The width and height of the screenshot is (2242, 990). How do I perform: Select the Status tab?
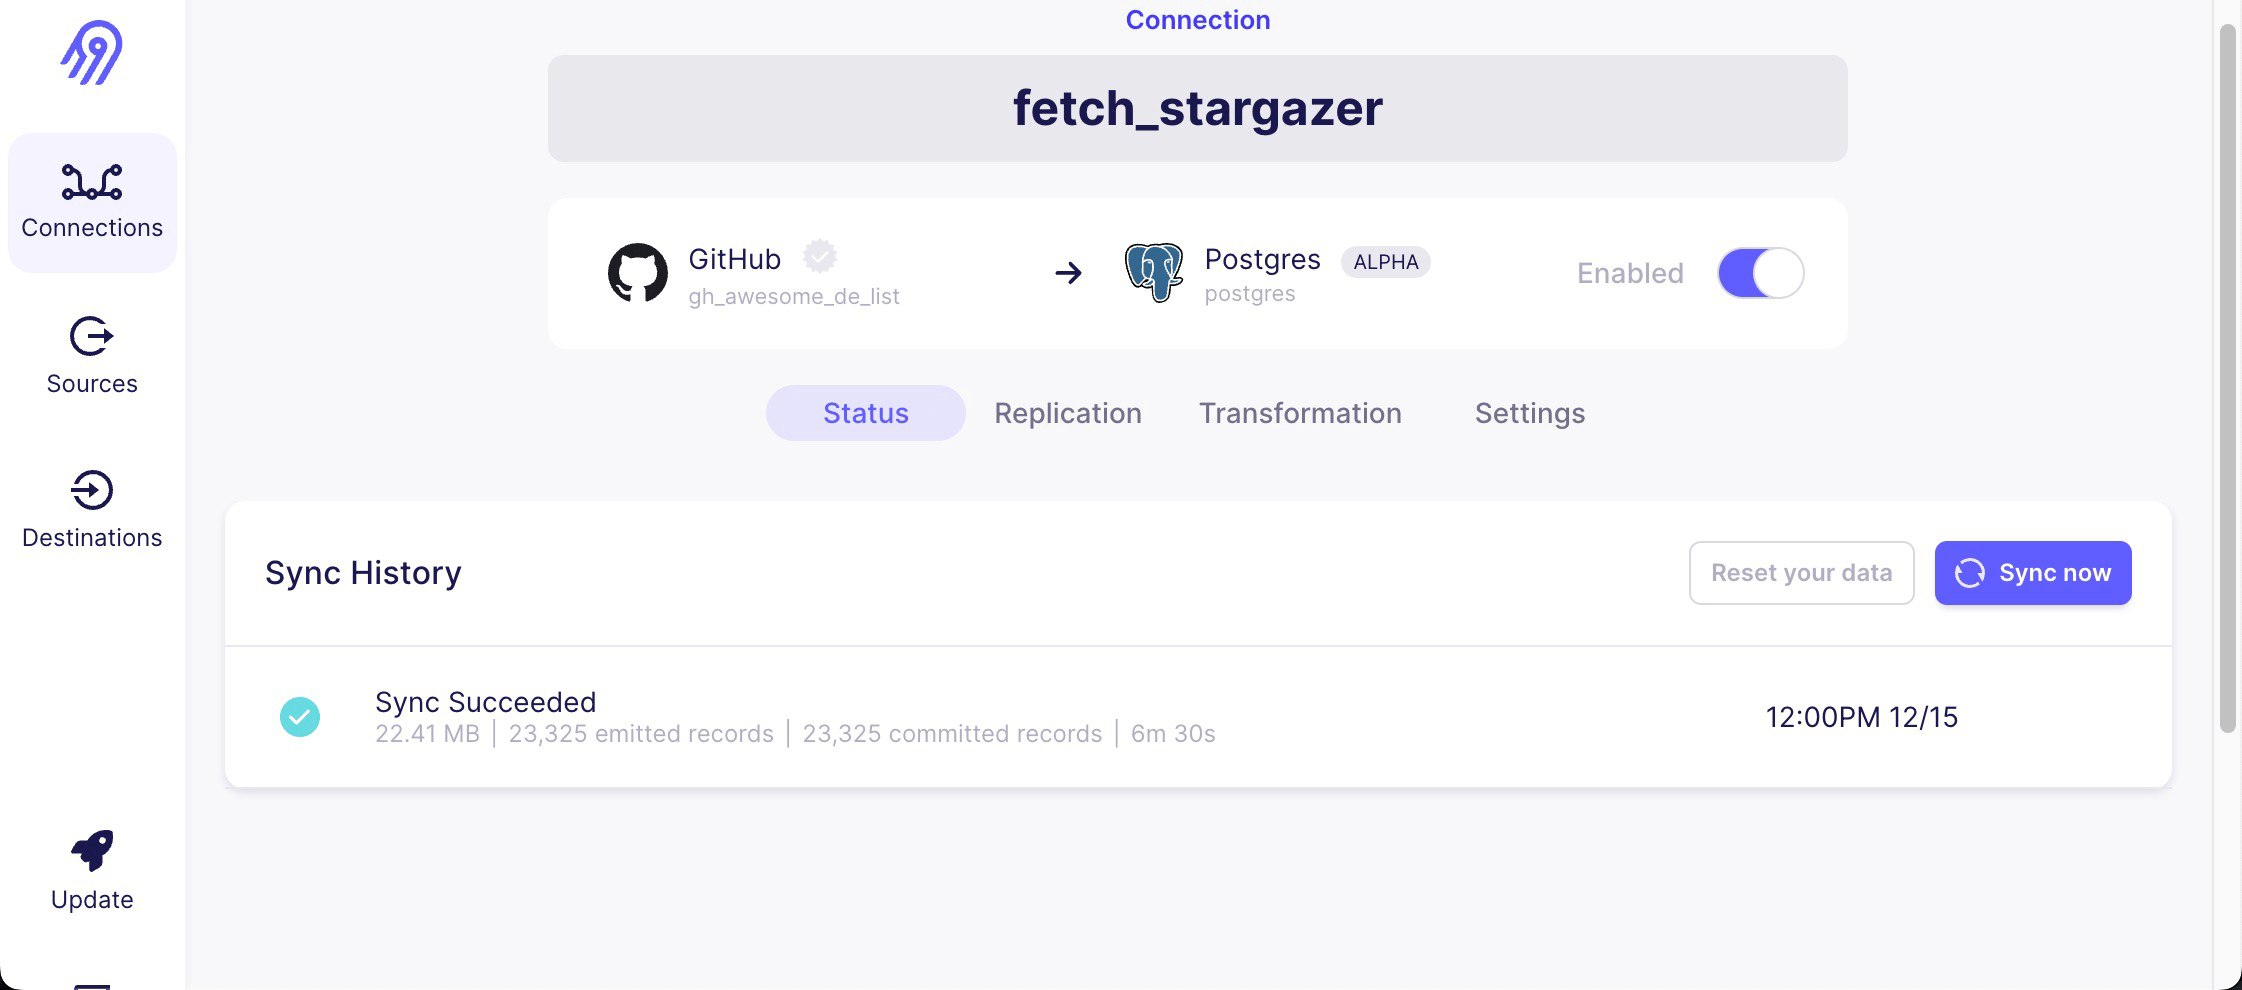tap(866, 413)
